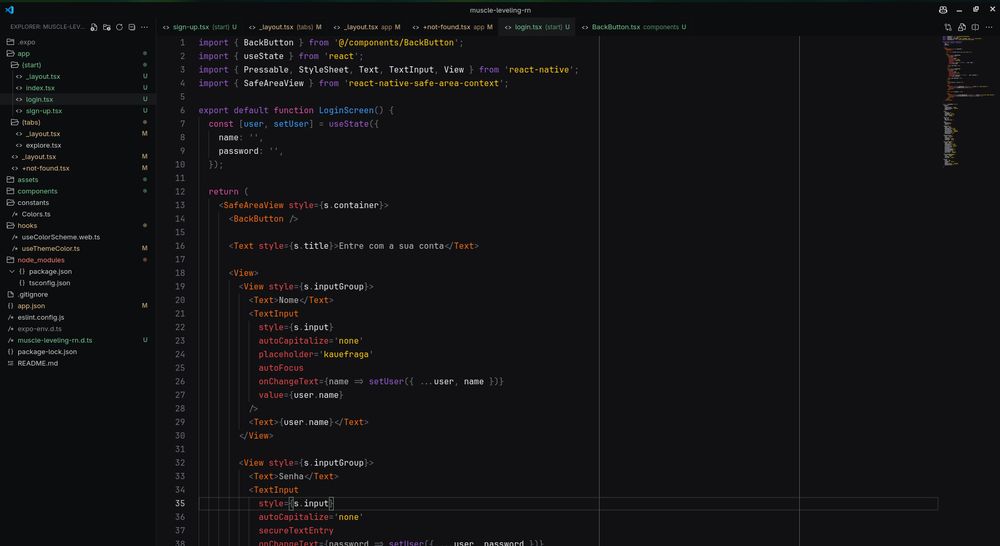Open +not-found.tsx in Explorer tree
This screenshot has width=1000, height=546.
[x=45, y=168]
